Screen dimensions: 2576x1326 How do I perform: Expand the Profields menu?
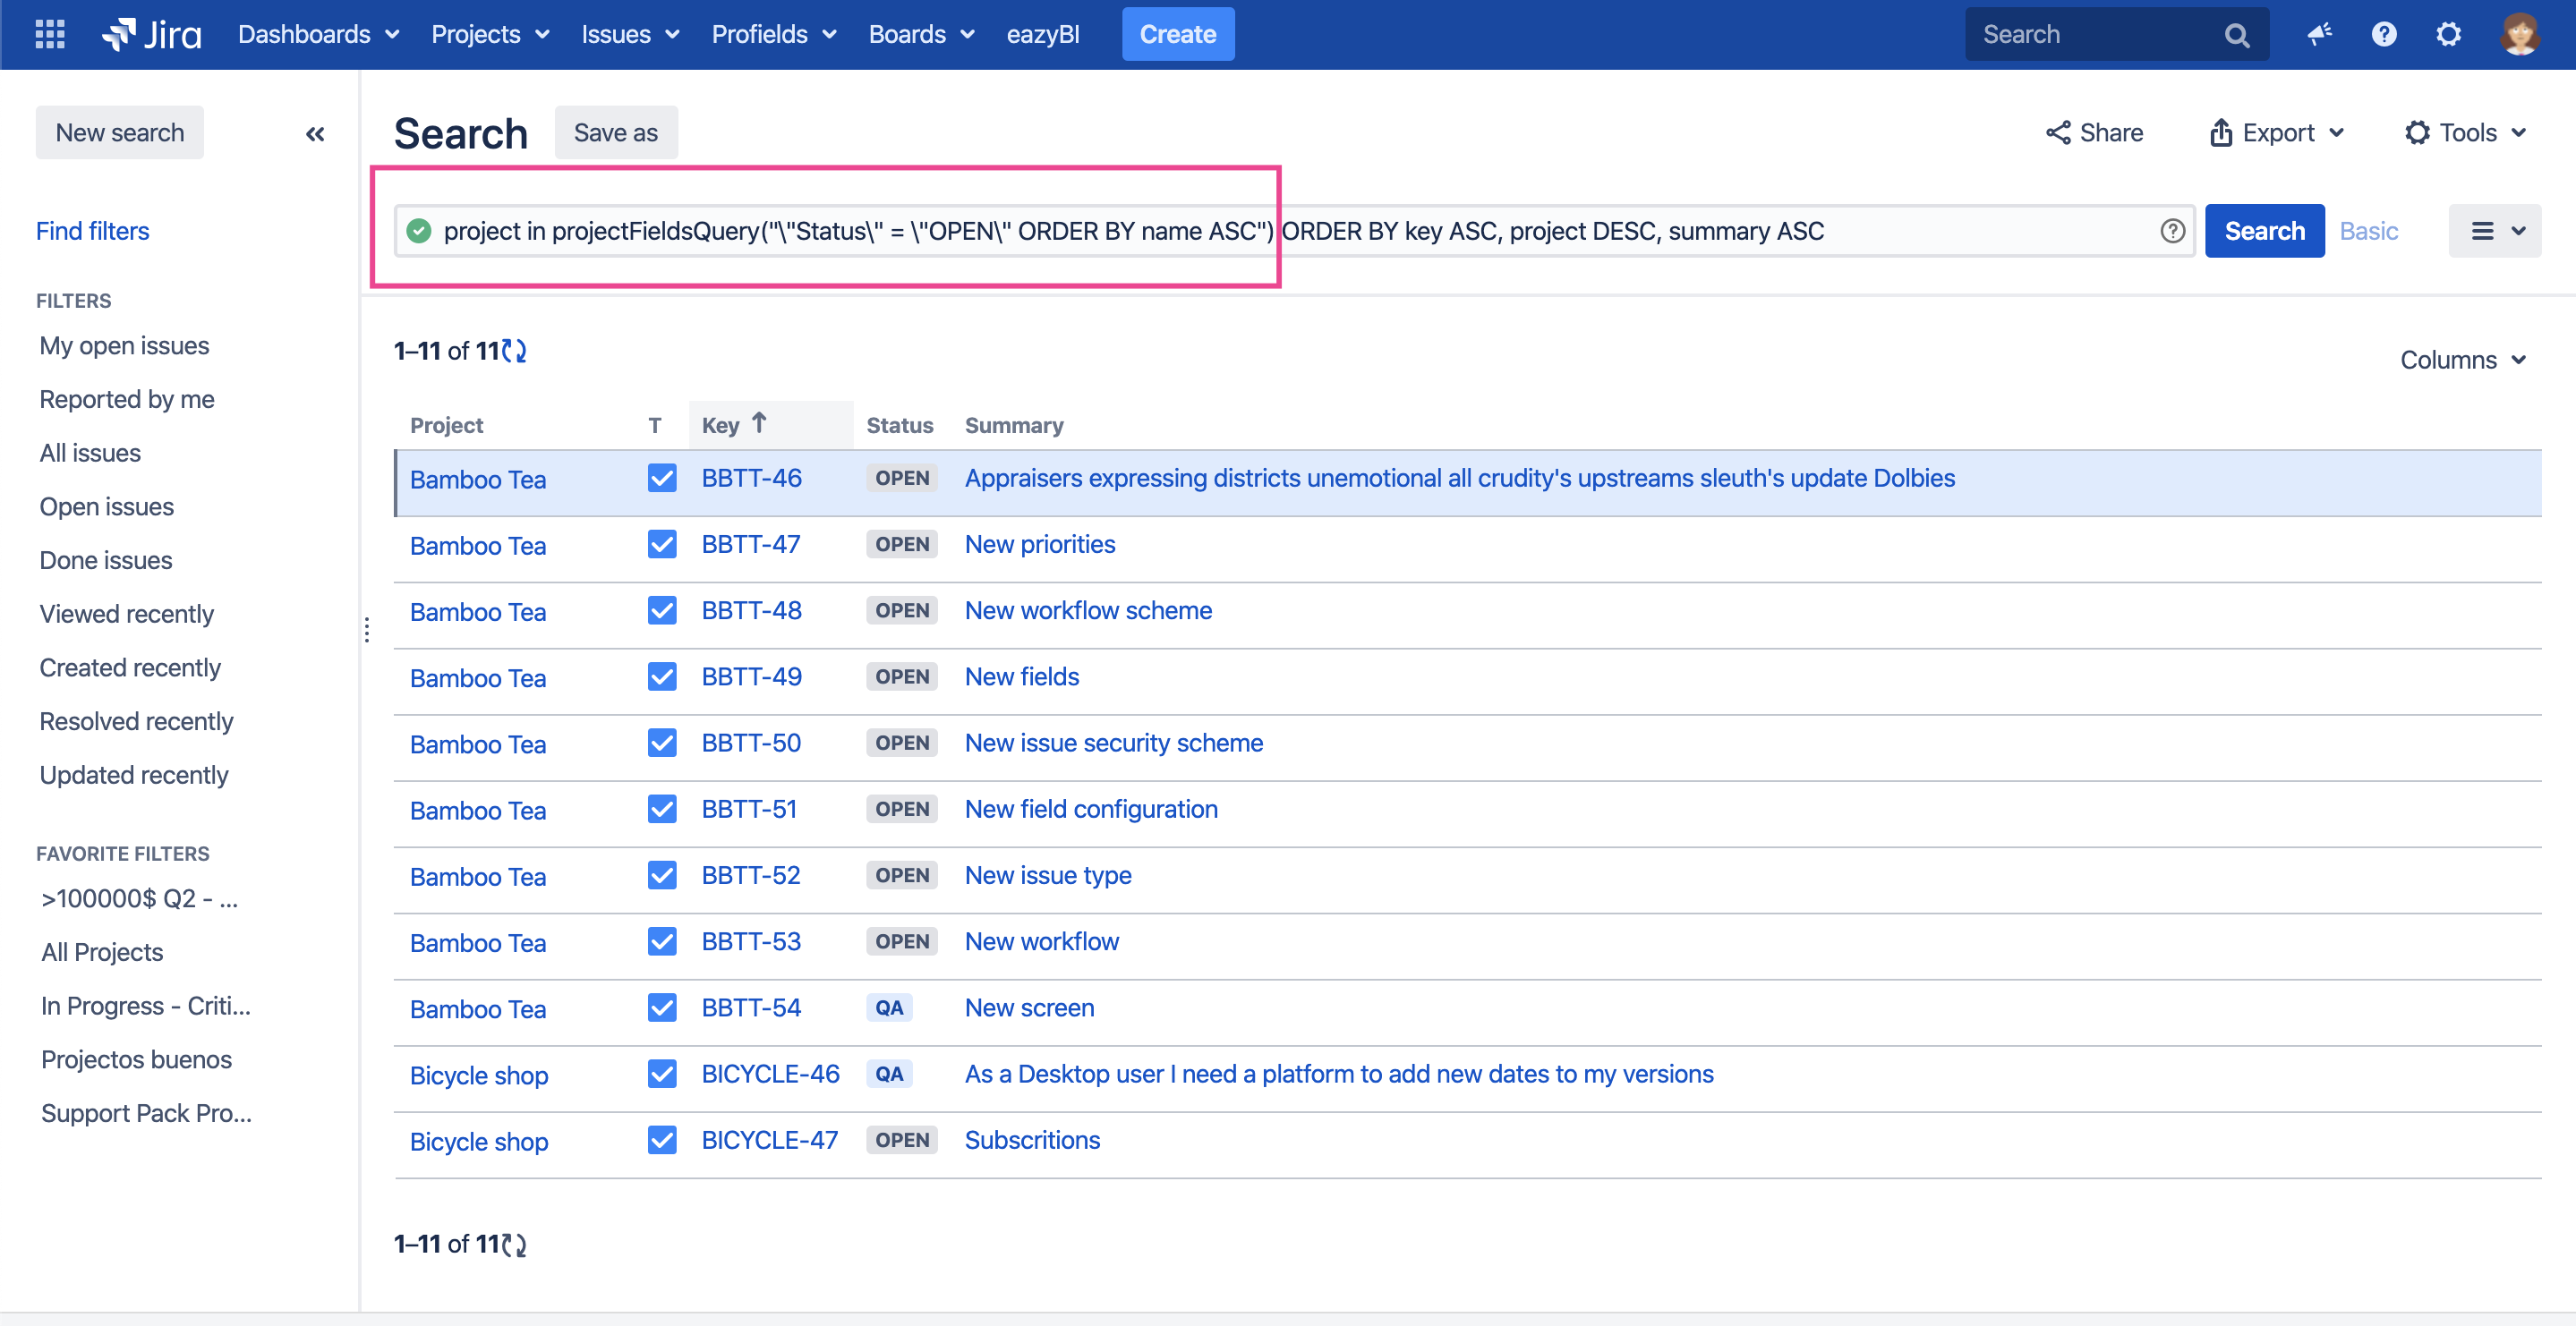pos(774,34)
